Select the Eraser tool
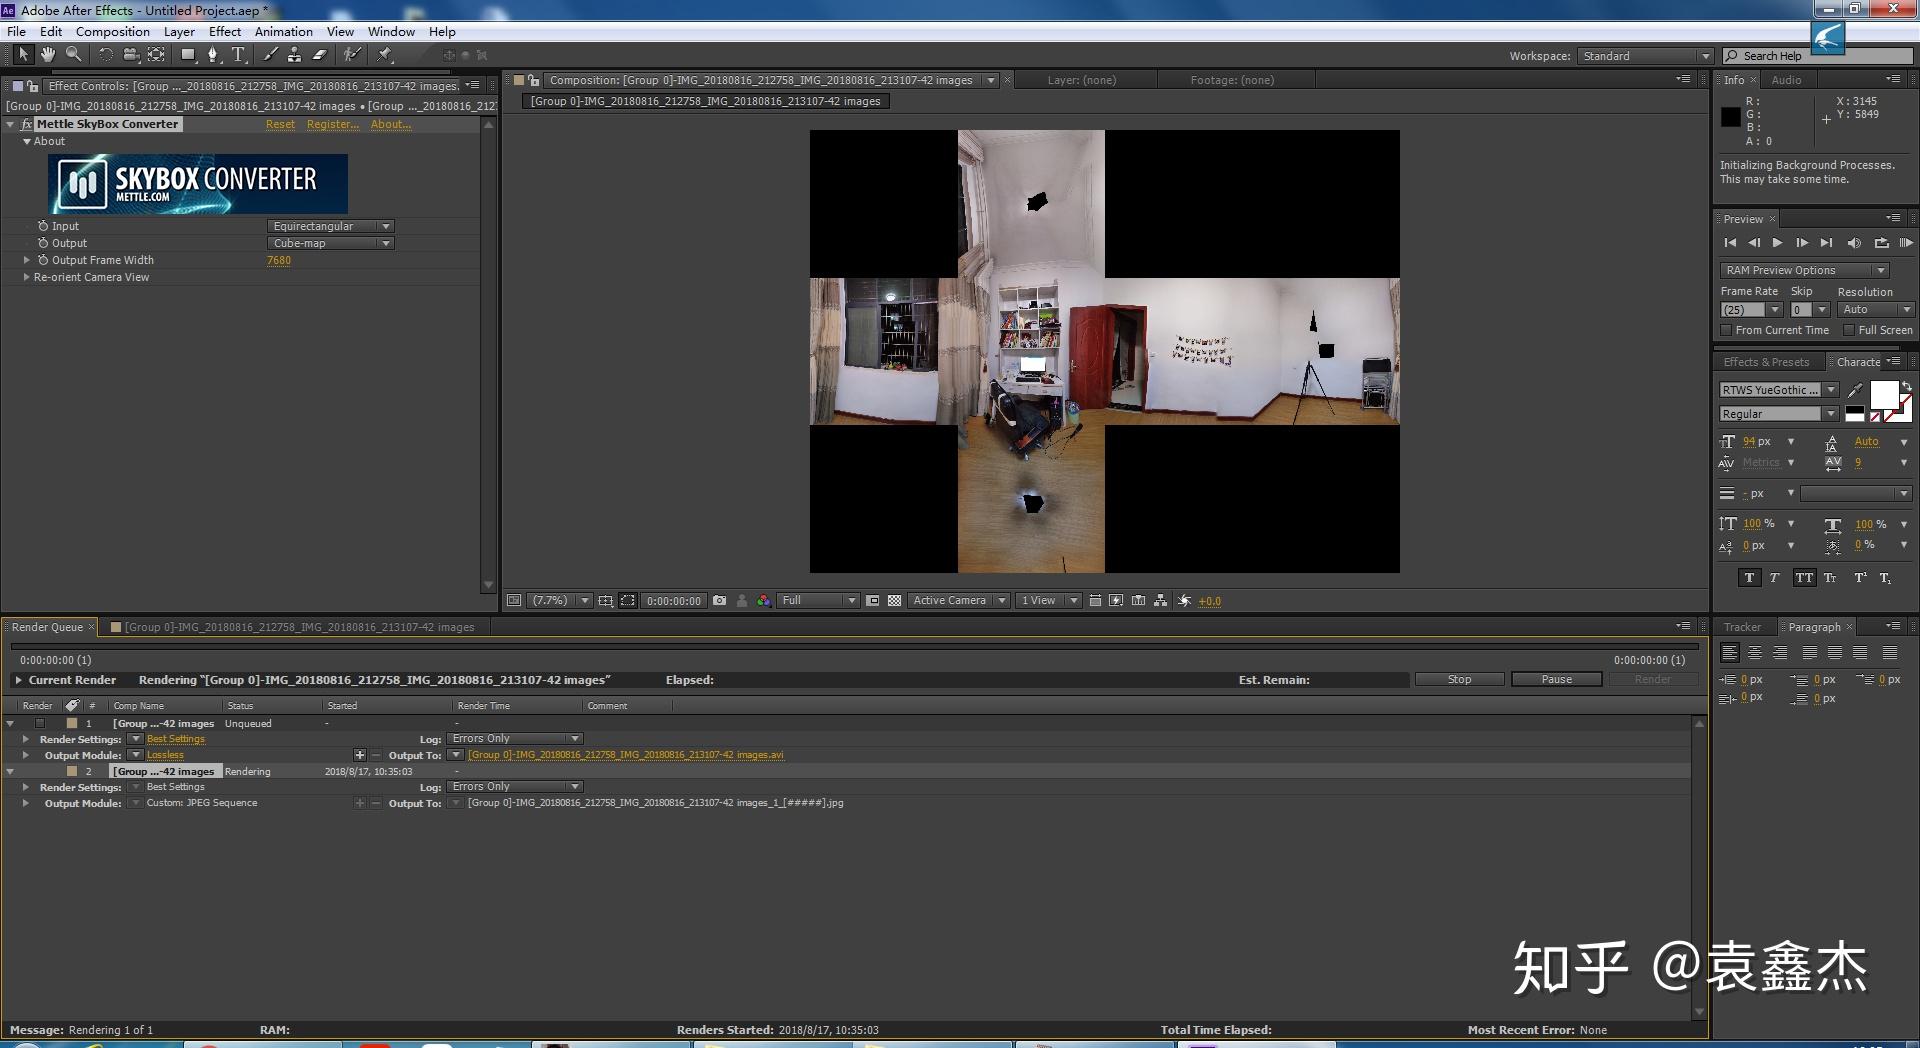 [320, 55]
